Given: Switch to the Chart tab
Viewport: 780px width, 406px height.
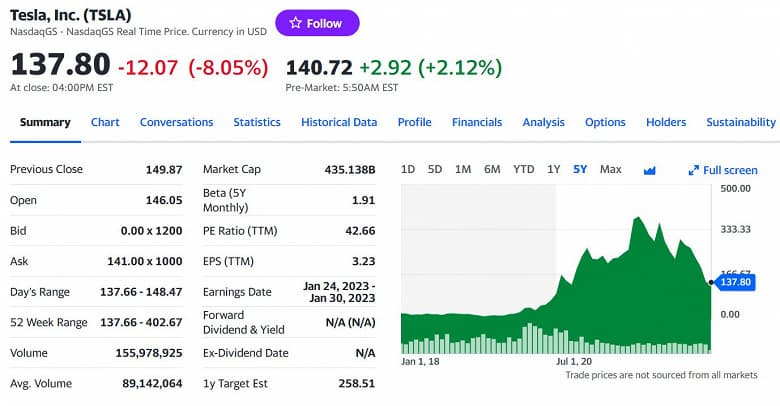Looking at the screenshot, I should 105,122.
